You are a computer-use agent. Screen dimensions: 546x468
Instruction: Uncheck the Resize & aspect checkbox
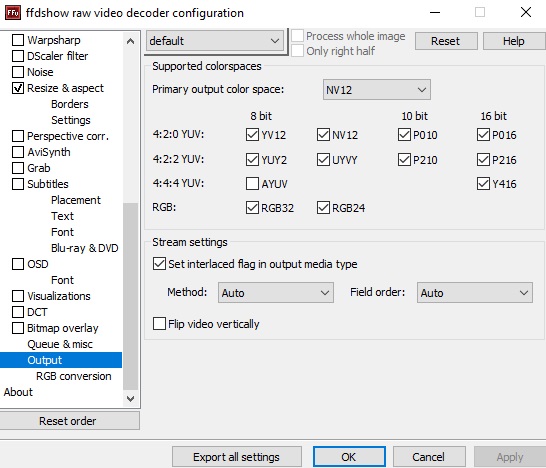click(x=18, y=88)
